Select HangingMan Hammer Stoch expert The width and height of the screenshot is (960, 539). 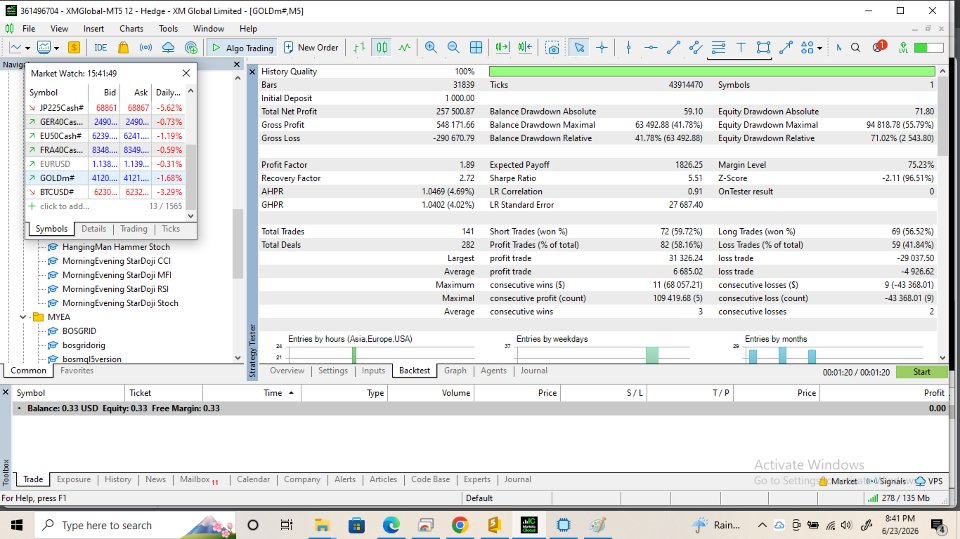coord(116,247)
